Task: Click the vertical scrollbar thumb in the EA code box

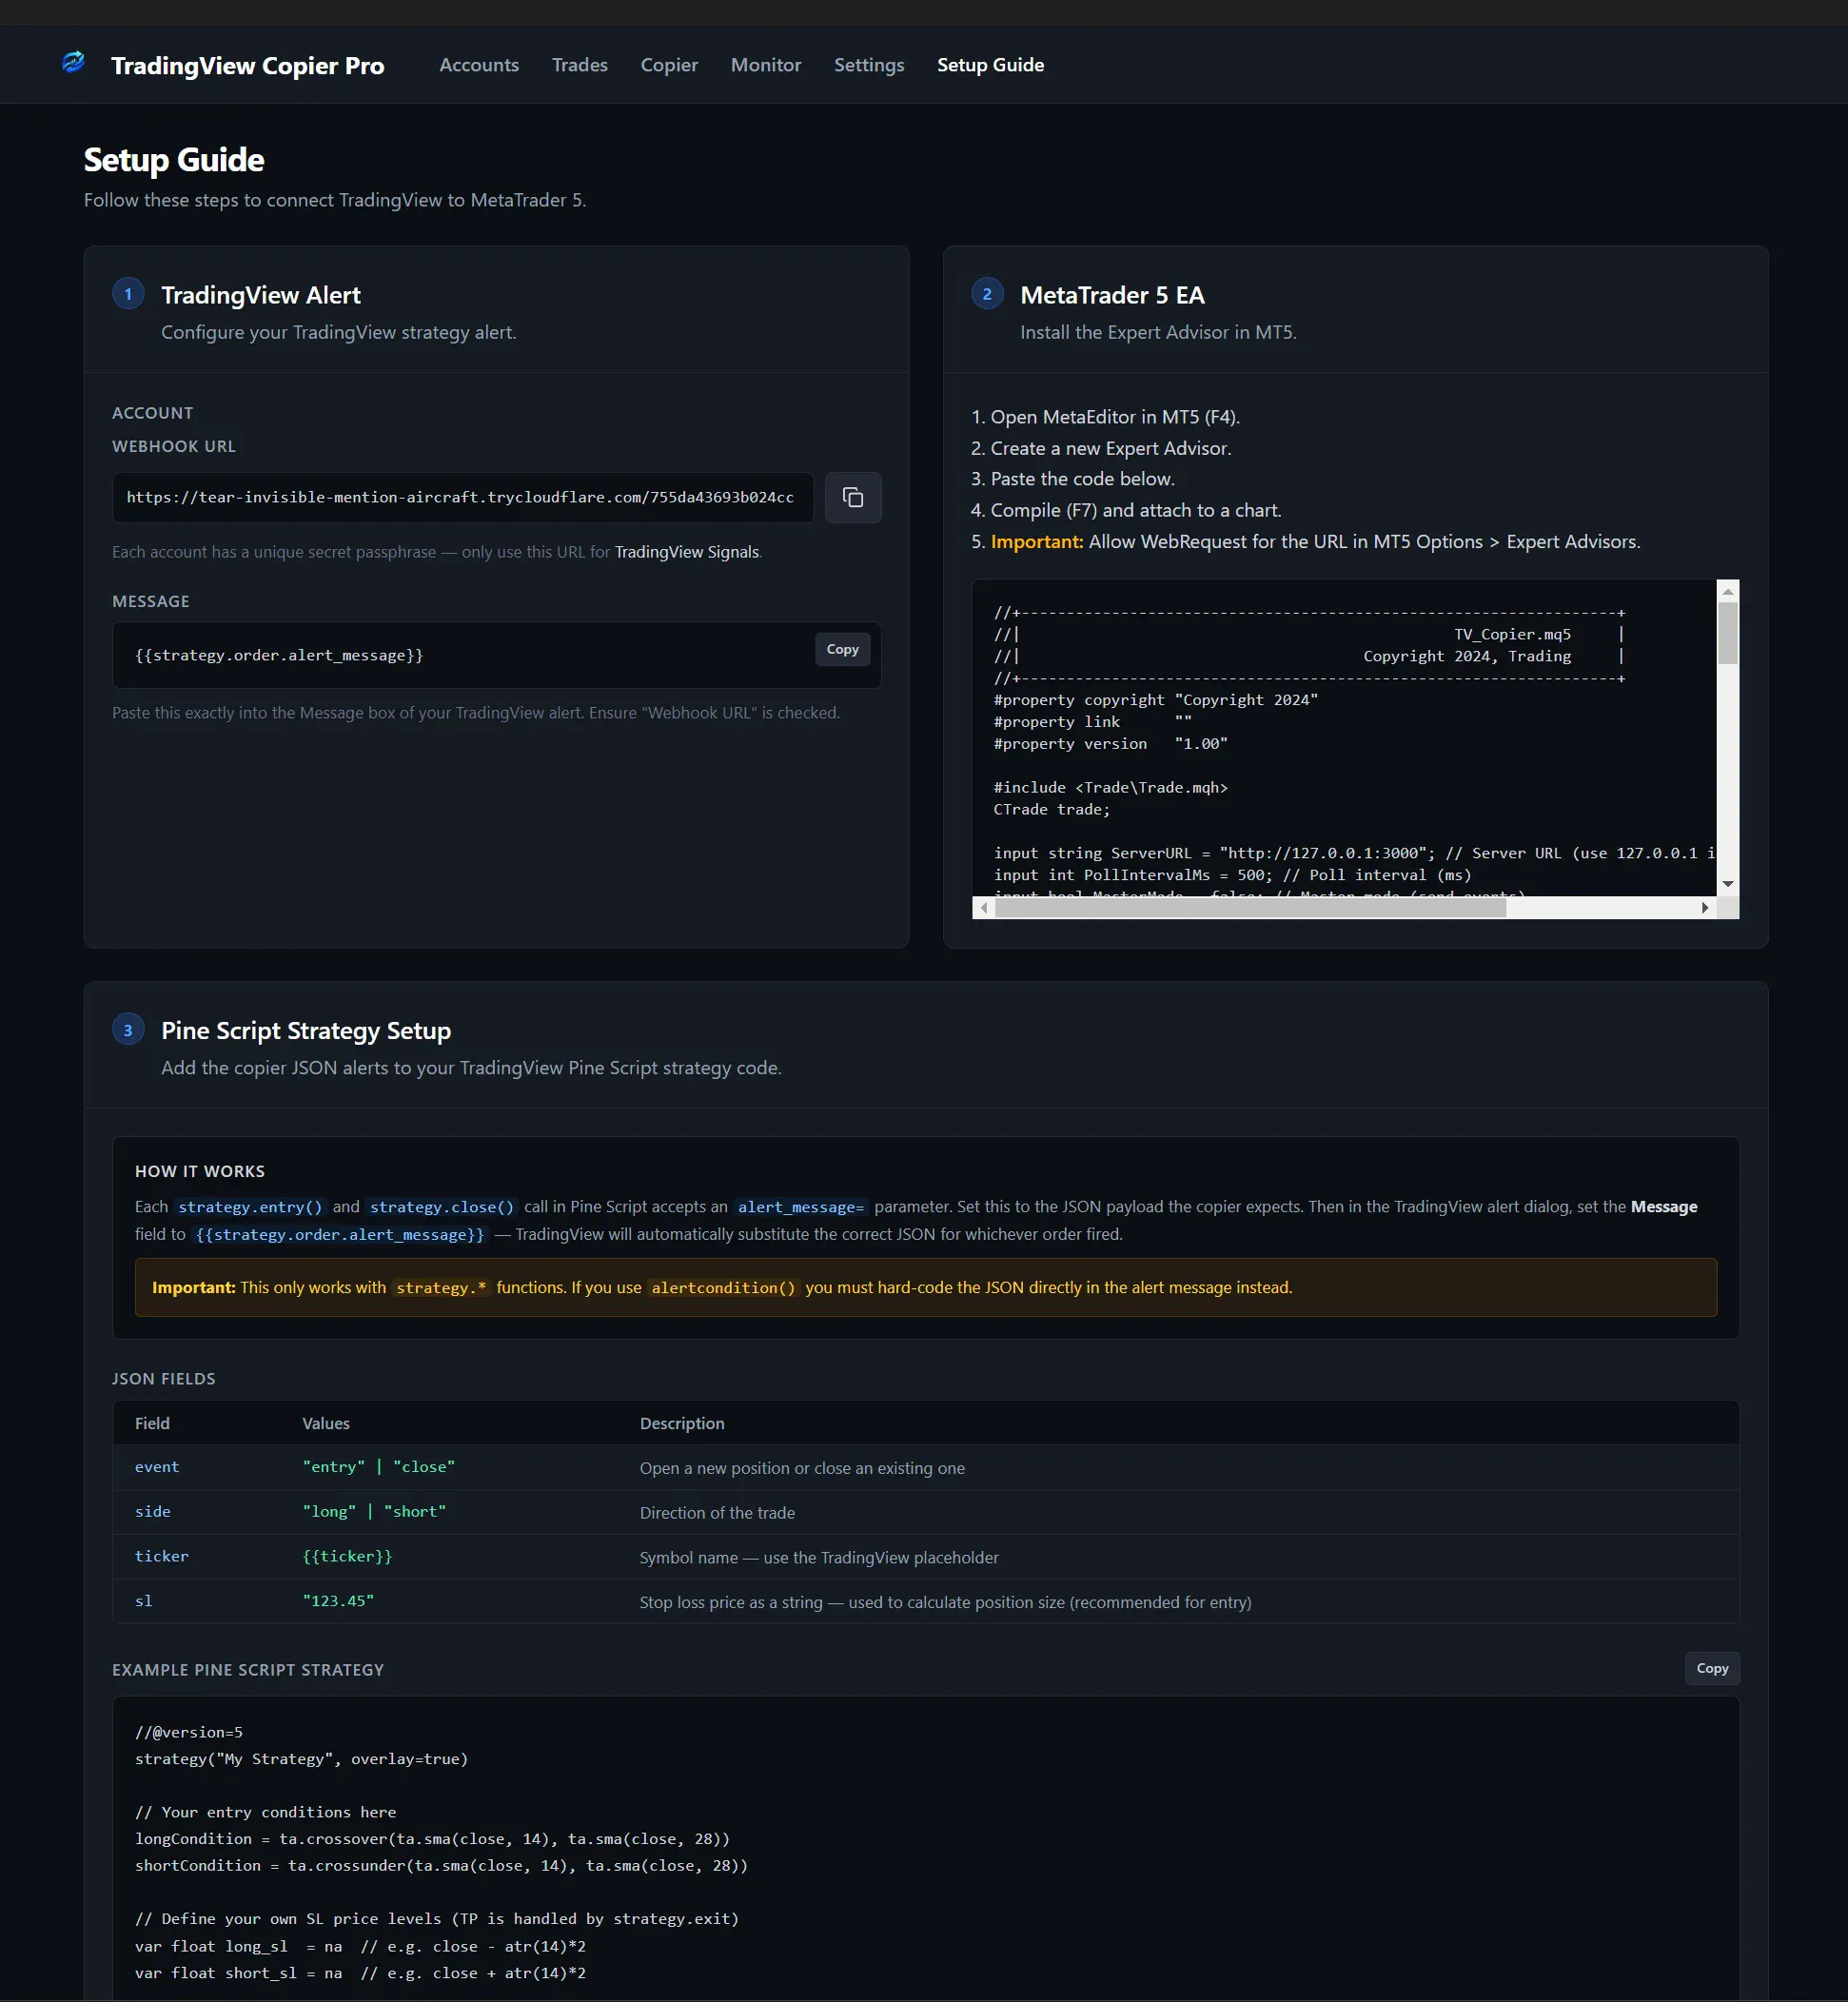Action: (x=1727, y=634)
